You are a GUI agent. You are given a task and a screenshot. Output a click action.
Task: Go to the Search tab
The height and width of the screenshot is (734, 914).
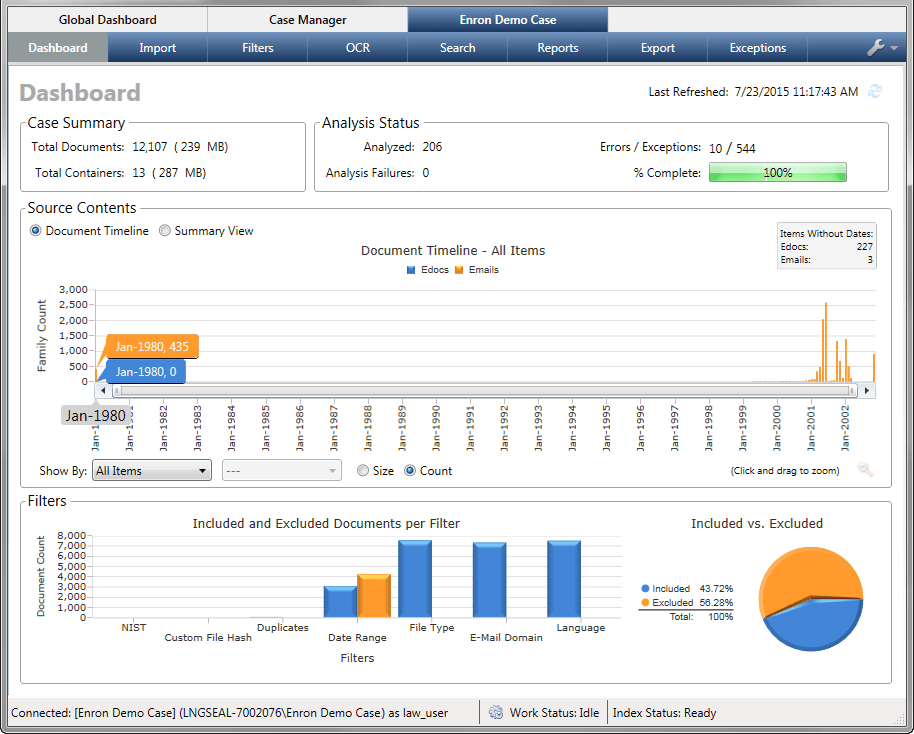[x=458, y=48]
